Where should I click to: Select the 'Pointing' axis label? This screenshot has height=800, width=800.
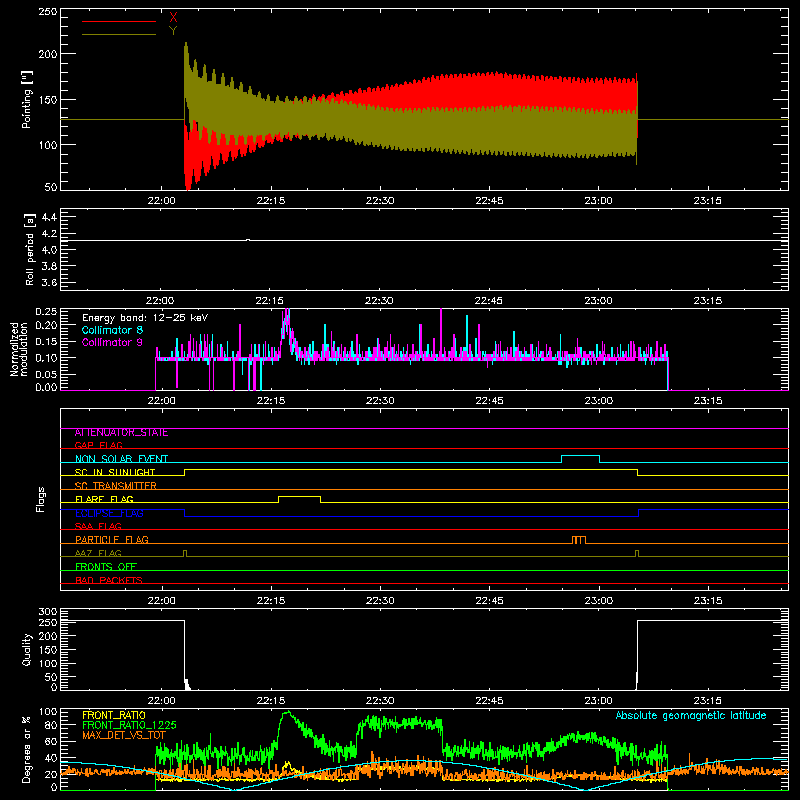pos(27,99)
